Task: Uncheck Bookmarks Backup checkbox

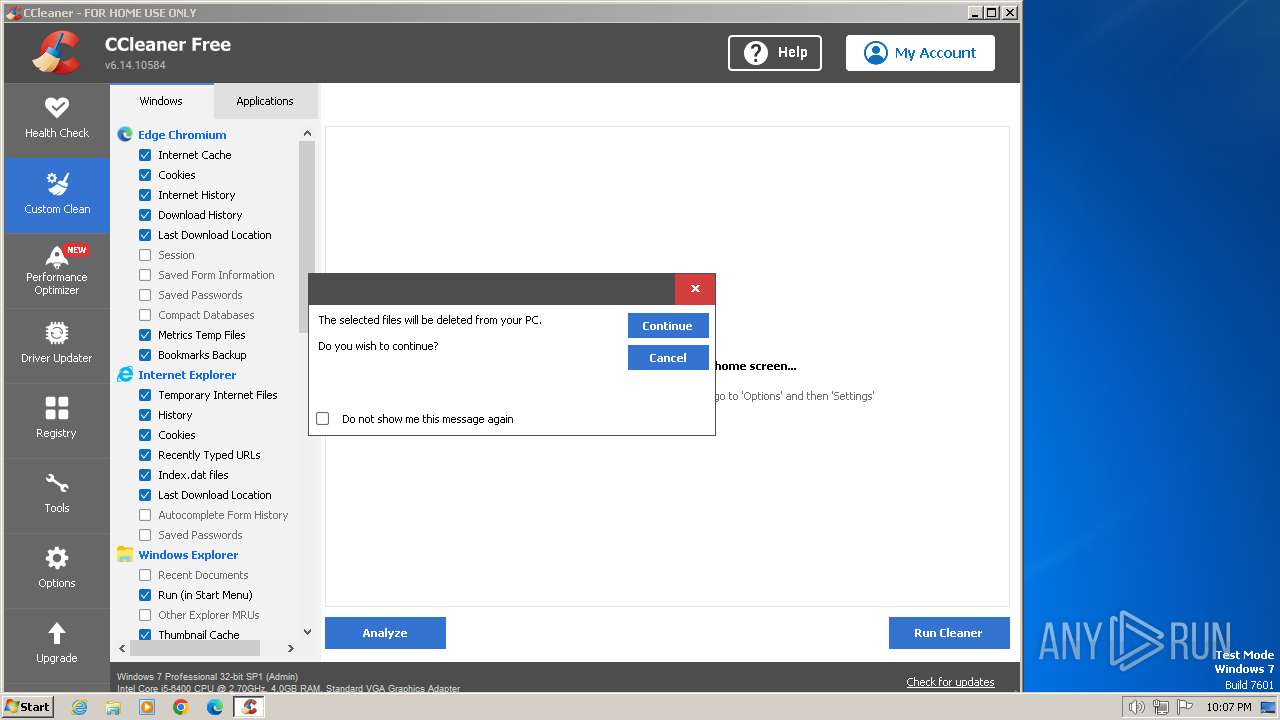Action: (145, 355)
